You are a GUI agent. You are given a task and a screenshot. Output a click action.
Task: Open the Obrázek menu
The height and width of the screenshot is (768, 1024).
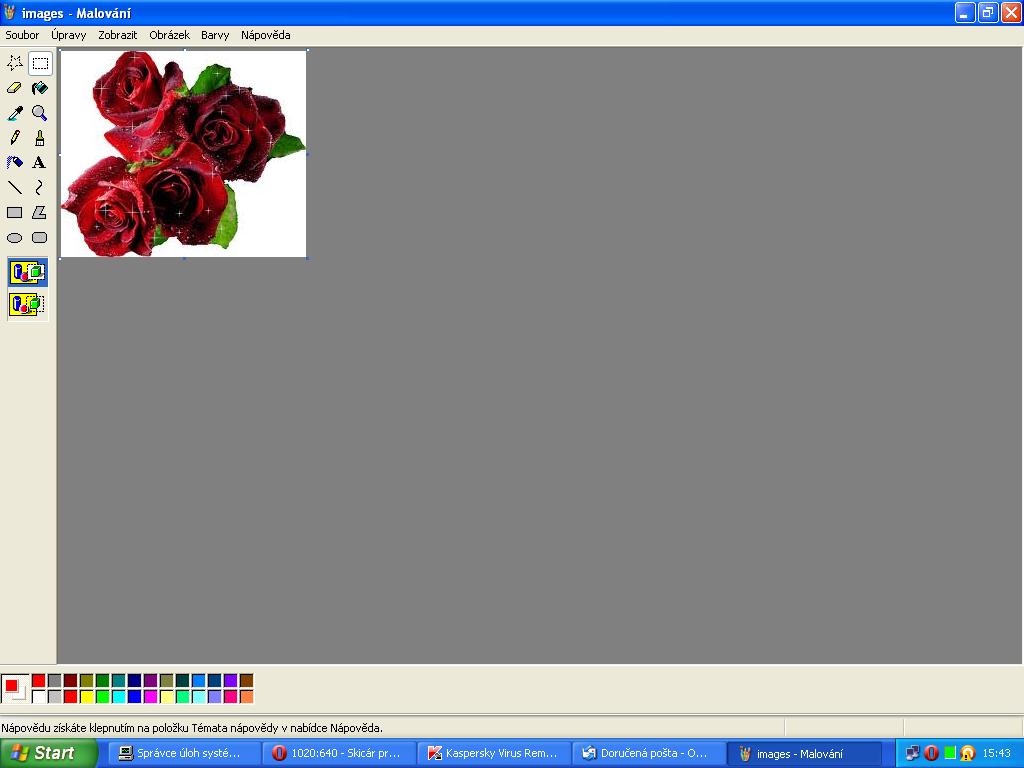[169, 35]
